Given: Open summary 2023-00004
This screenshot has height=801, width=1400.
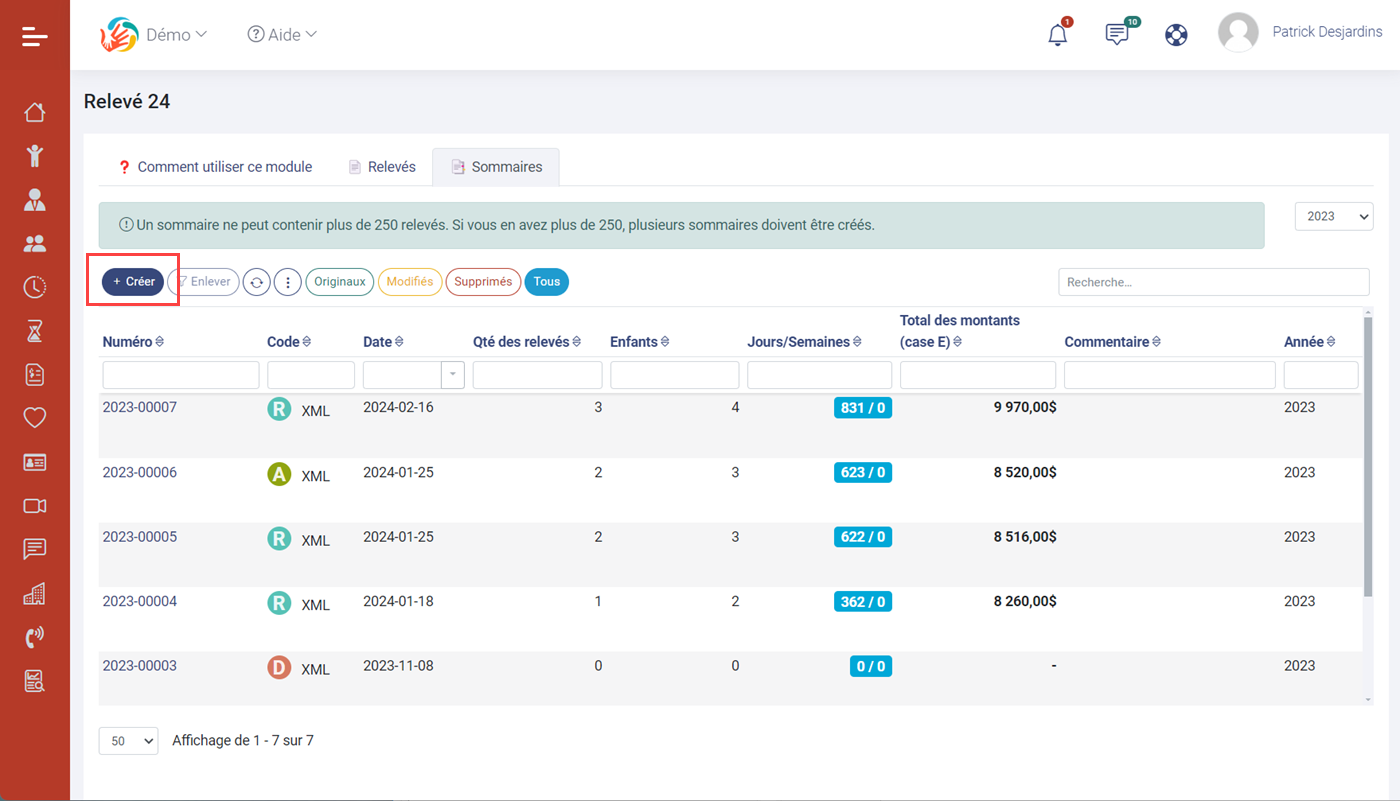Looking at the screenshot, I should point(140,601).
